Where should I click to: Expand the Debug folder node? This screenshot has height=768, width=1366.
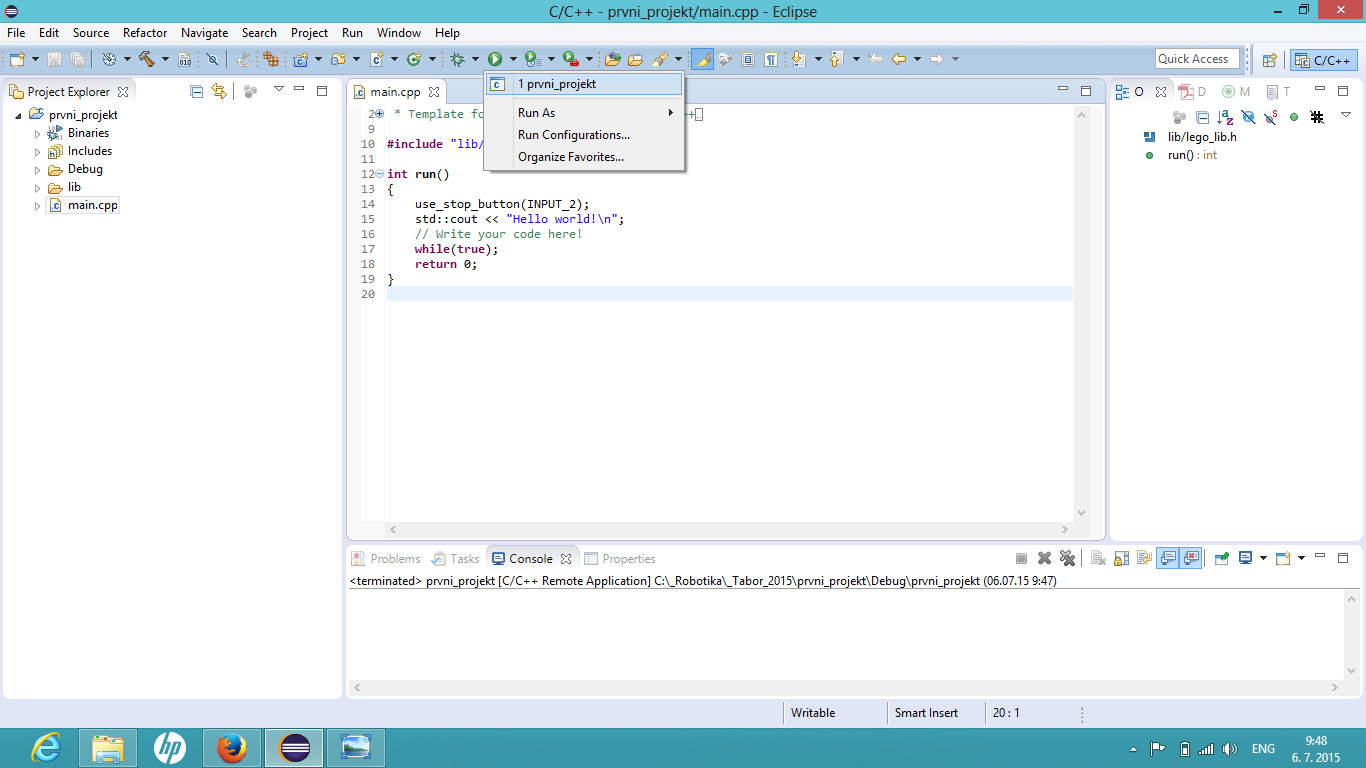(38, 170)
